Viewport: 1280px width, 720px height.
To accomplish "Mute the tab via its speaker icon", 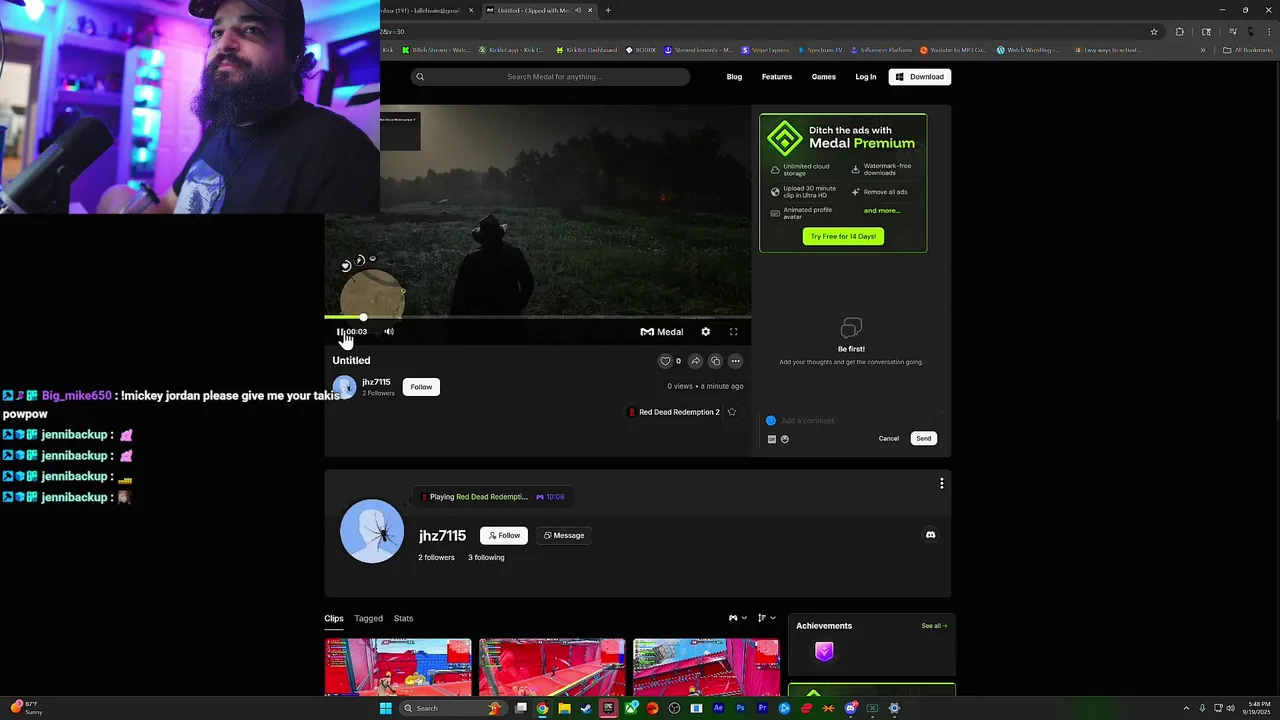I will pyautogui.click(x=578, y=10).
